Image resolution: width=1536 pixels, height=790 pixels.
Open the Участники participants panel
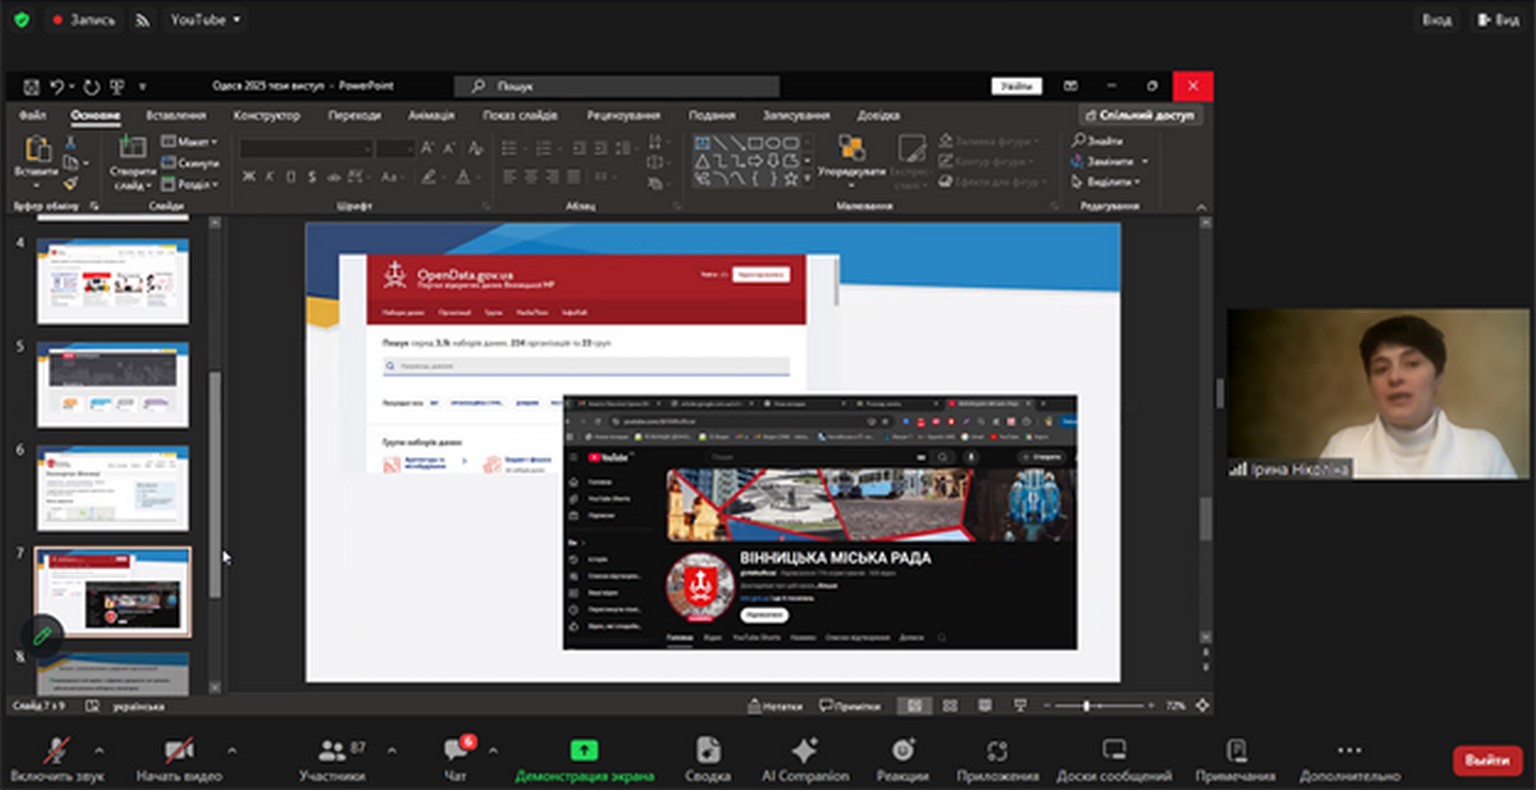(333, 751)
